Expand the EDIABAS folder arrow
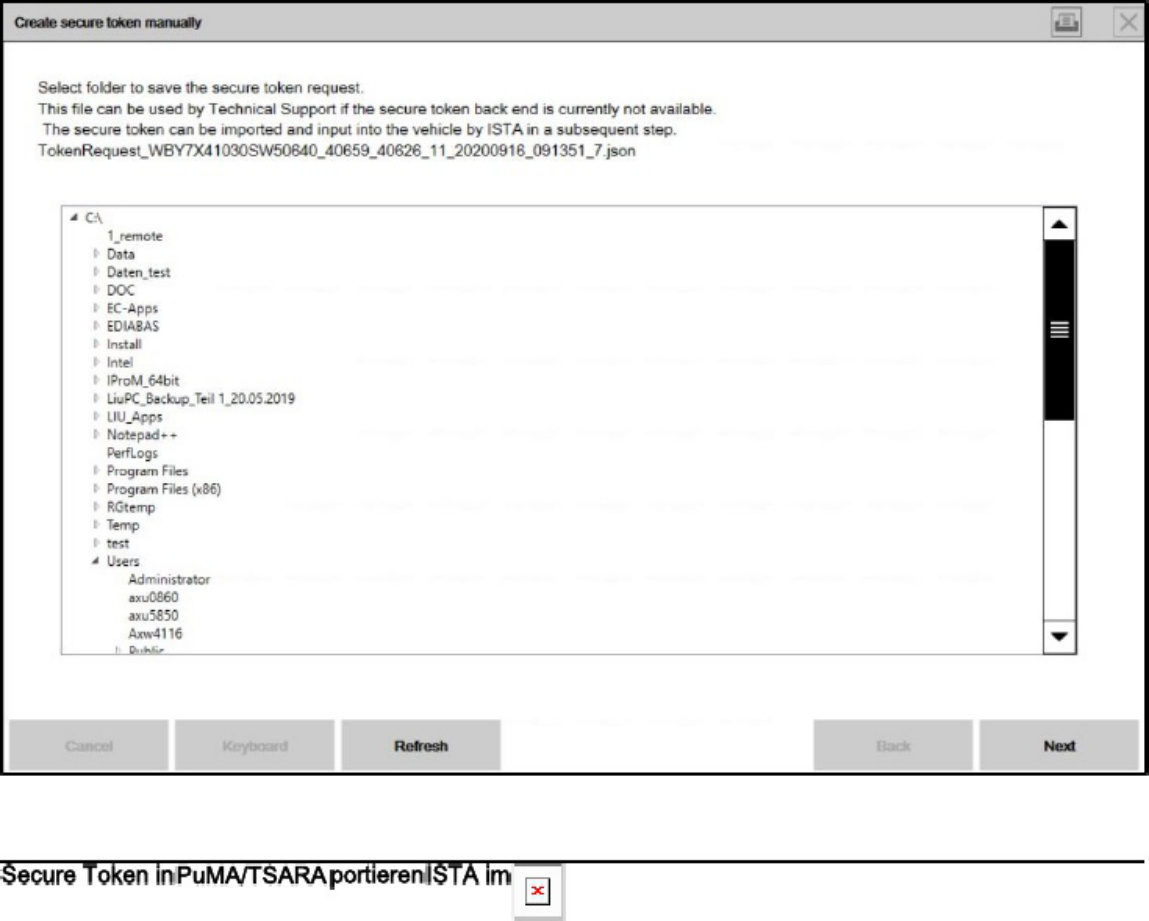Viewport: 1149px width, 921px height. pyautogui.click(x=96, y=326)
